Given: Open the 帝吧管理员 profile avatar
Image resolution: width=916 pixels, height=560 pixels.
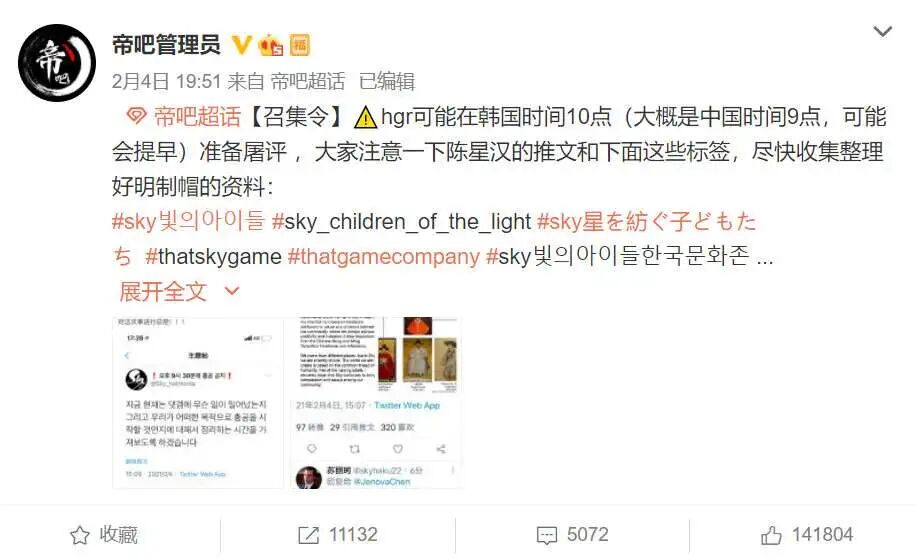Looking at the screenshot, I should tap(57, 62).
